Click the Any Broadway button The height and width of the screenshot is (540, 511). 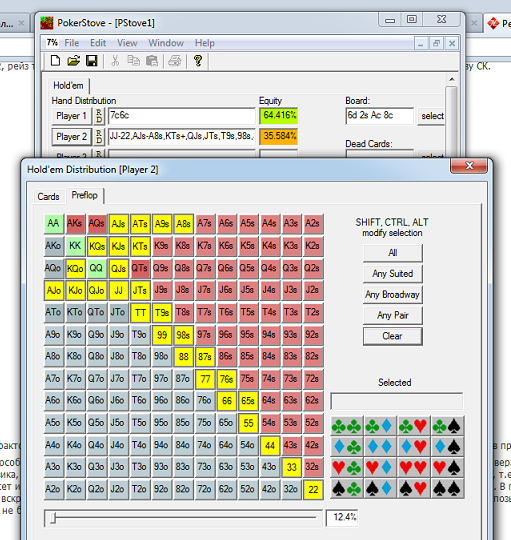click(x=393, y=294)
